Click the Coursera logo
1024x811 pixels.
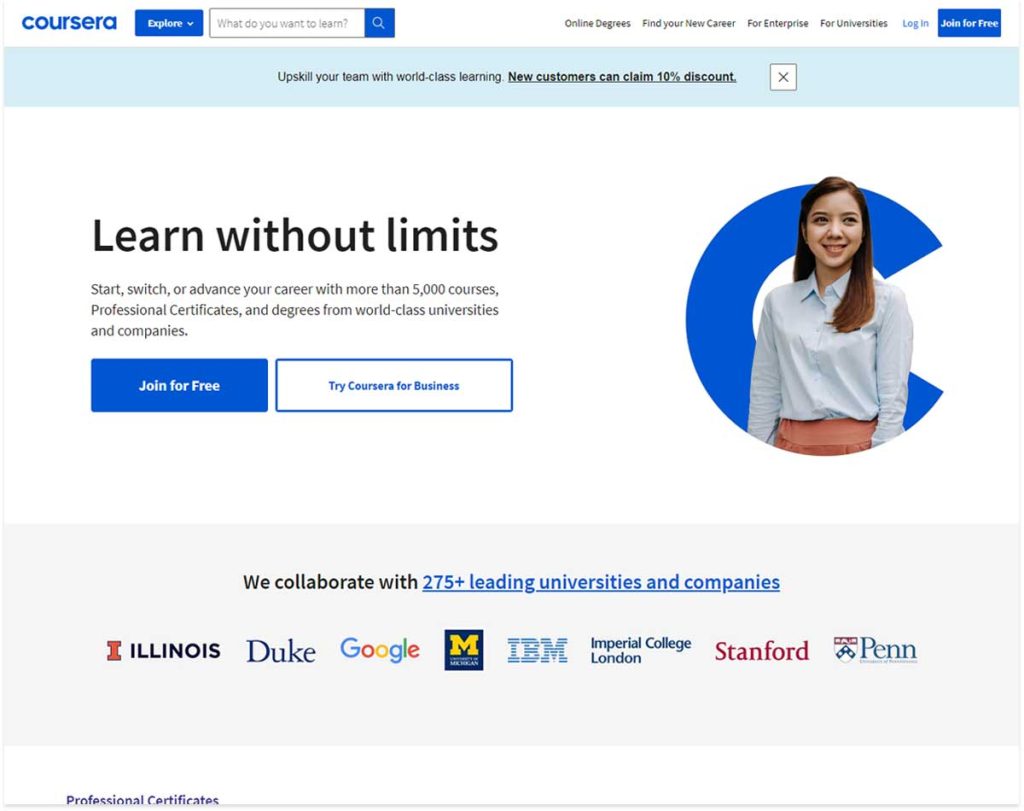coord(69,23)
